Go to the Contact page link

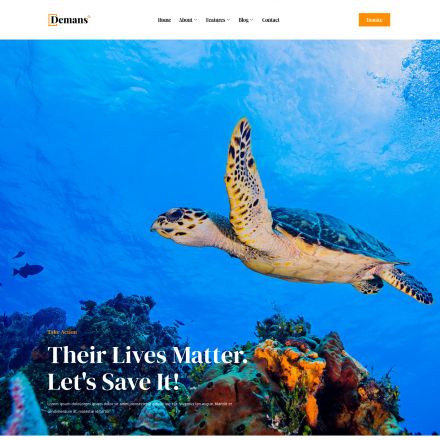271,20
